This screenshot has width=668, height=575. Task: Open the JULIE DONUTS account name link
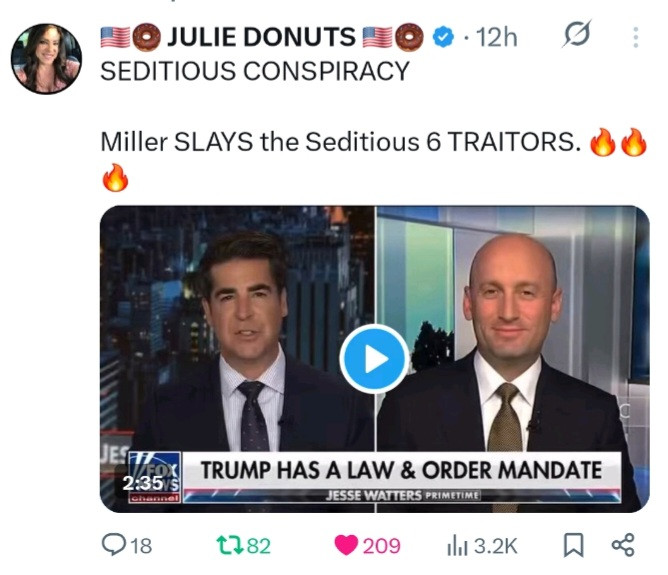click(262, 37)
